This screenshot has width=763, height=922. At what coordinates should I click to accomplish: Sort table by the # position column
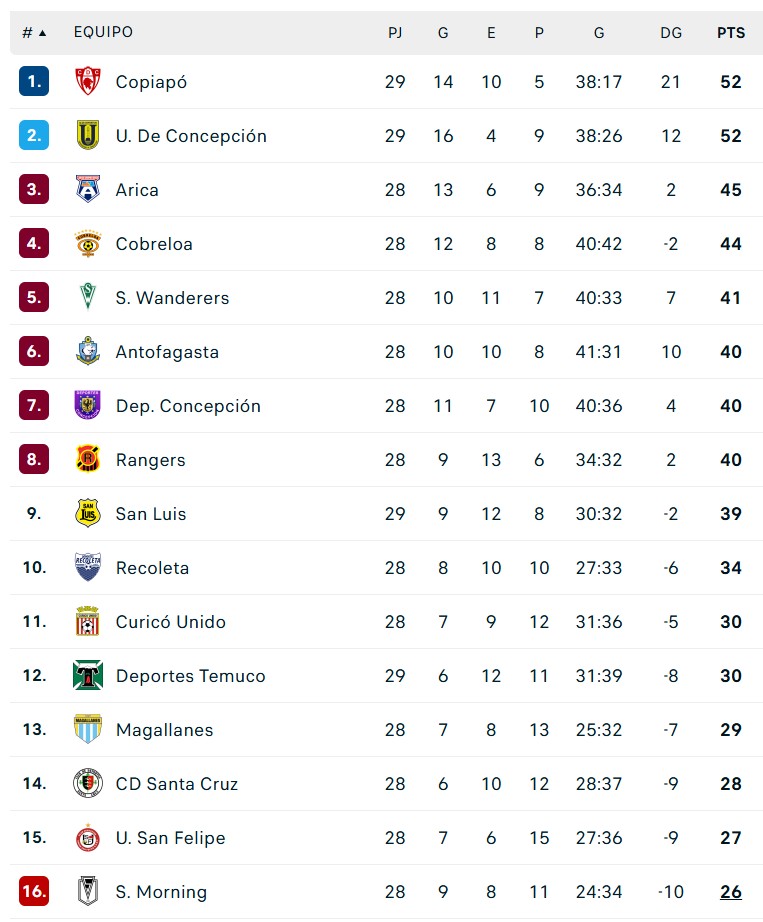click(x=34, y=33)
